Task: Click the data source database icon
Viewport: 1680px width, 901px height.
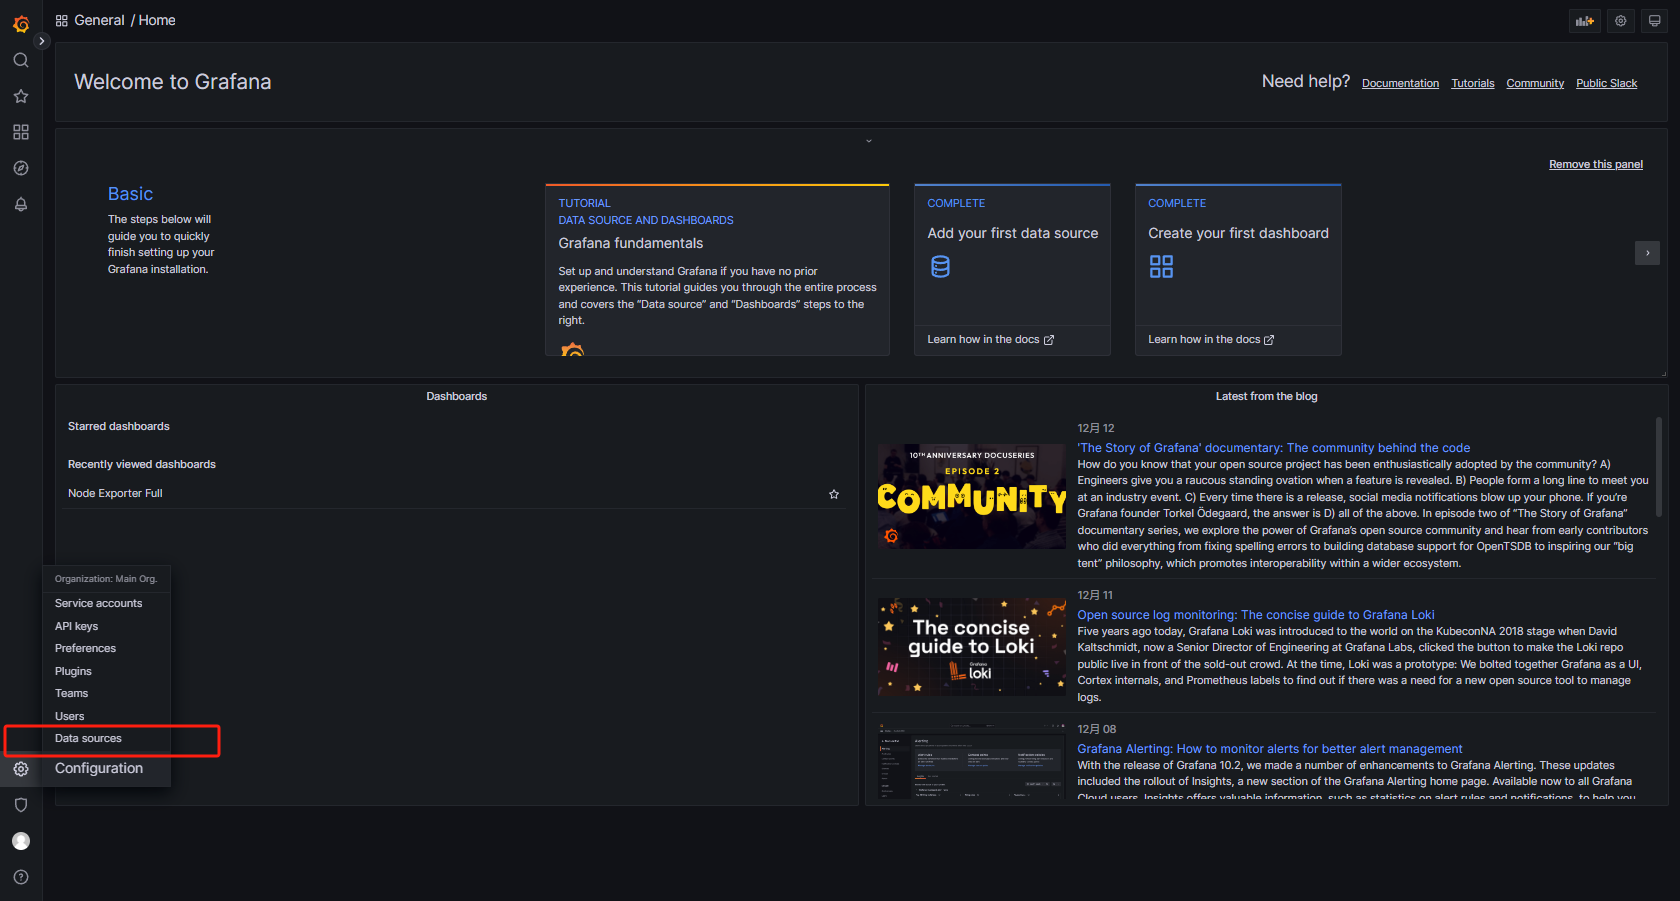Action: [940, 267]
